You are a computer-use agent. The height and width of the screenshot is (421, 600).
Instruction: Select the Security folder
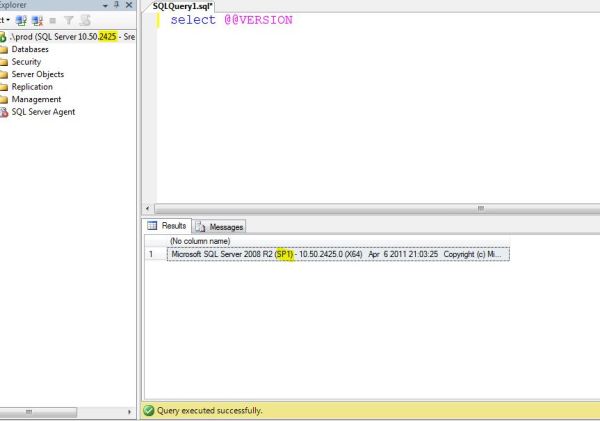(x=26, y=62)
